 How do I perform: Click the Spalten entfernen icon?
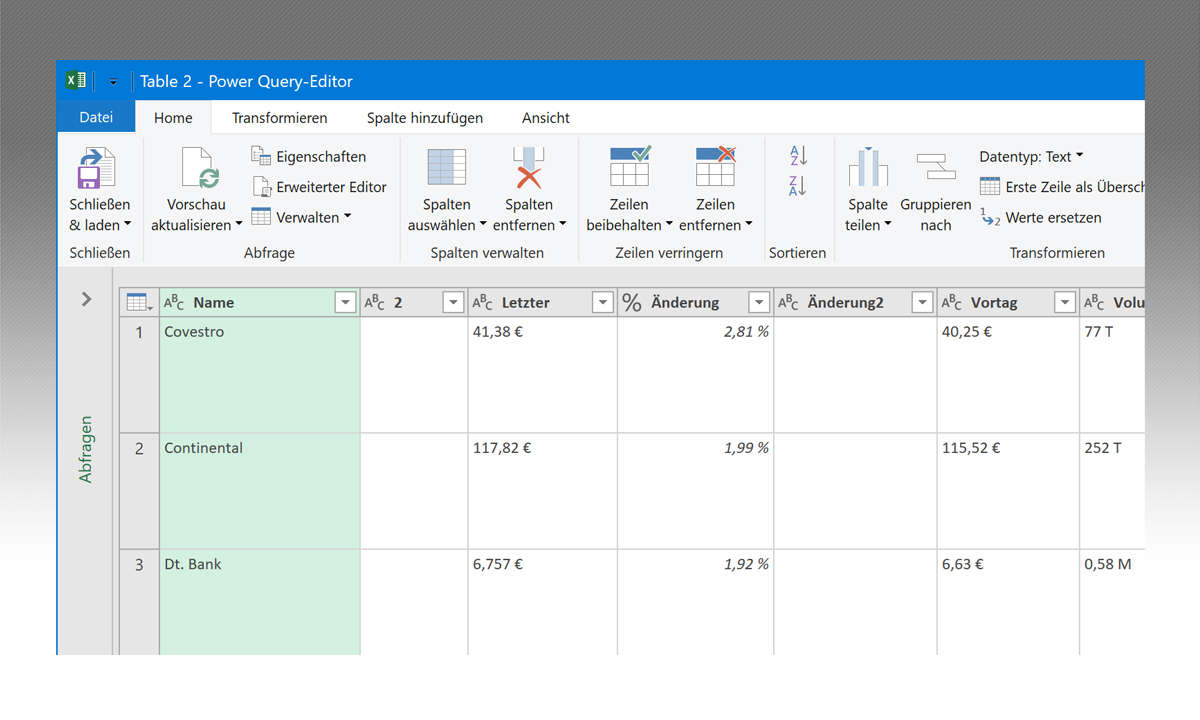pos(529,167)
